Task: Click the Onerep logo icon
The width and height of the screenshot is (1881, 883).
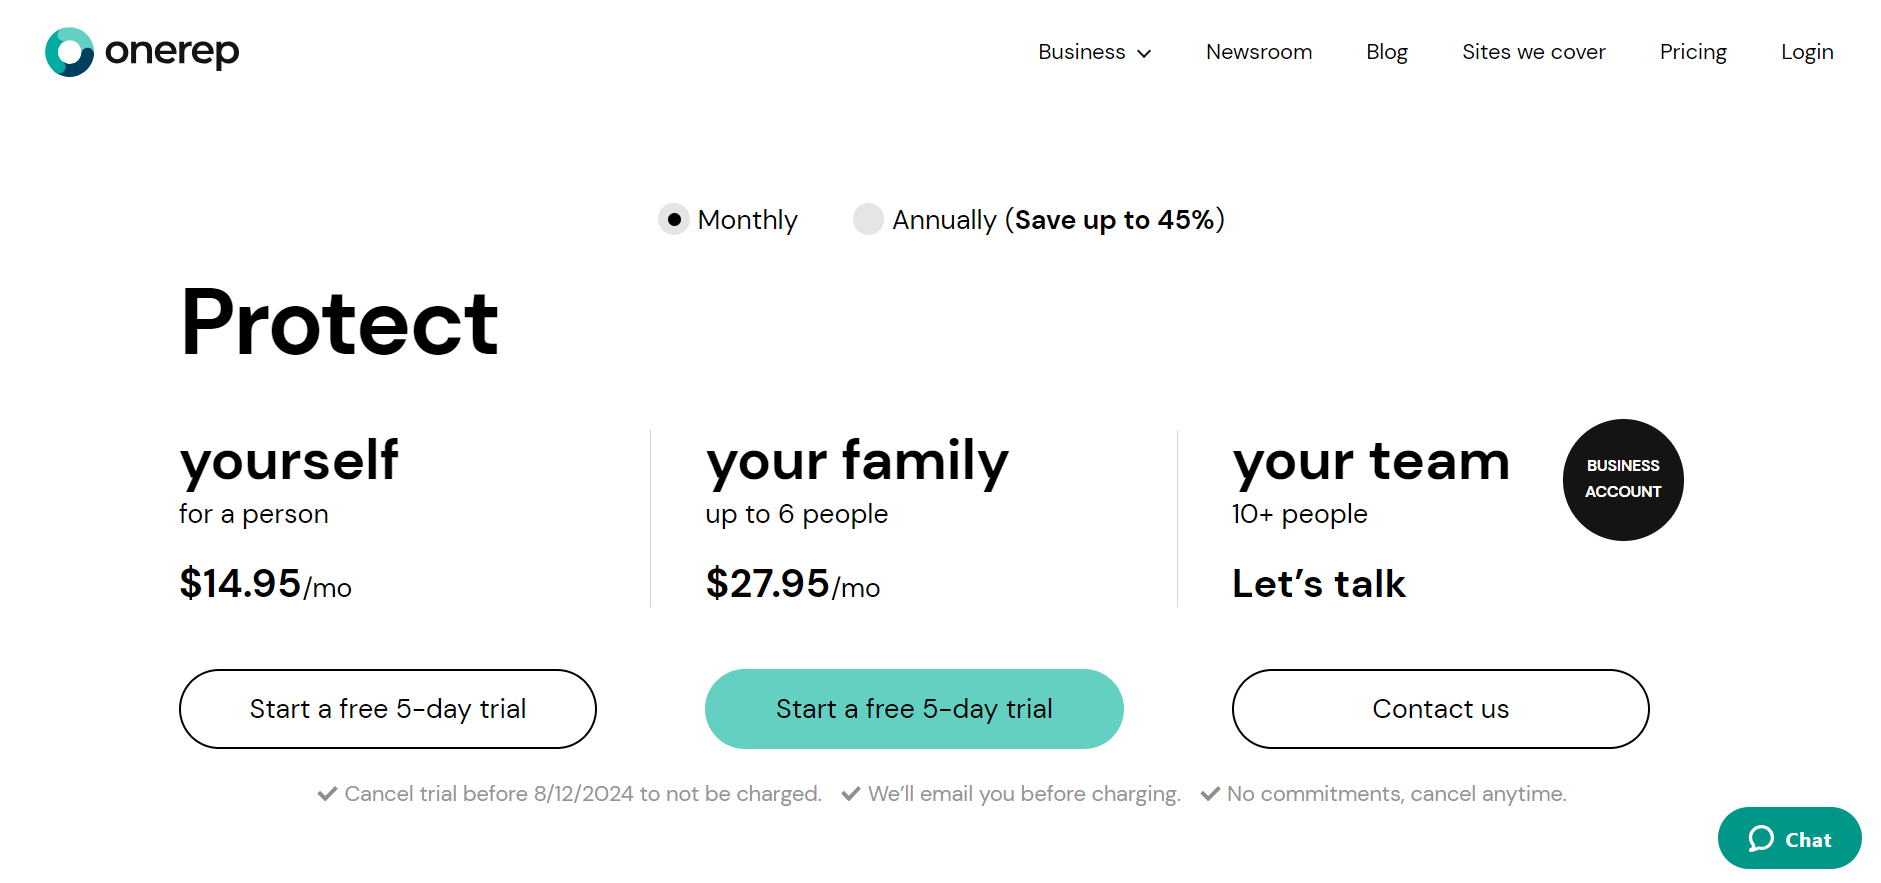Action: click(69, 52)
